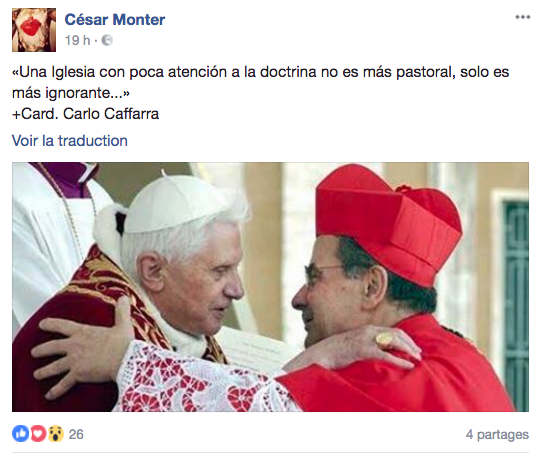Click the yellow Wow reaction icon
The width and height of the screenshot is (542, 454).
click(56, 434)
